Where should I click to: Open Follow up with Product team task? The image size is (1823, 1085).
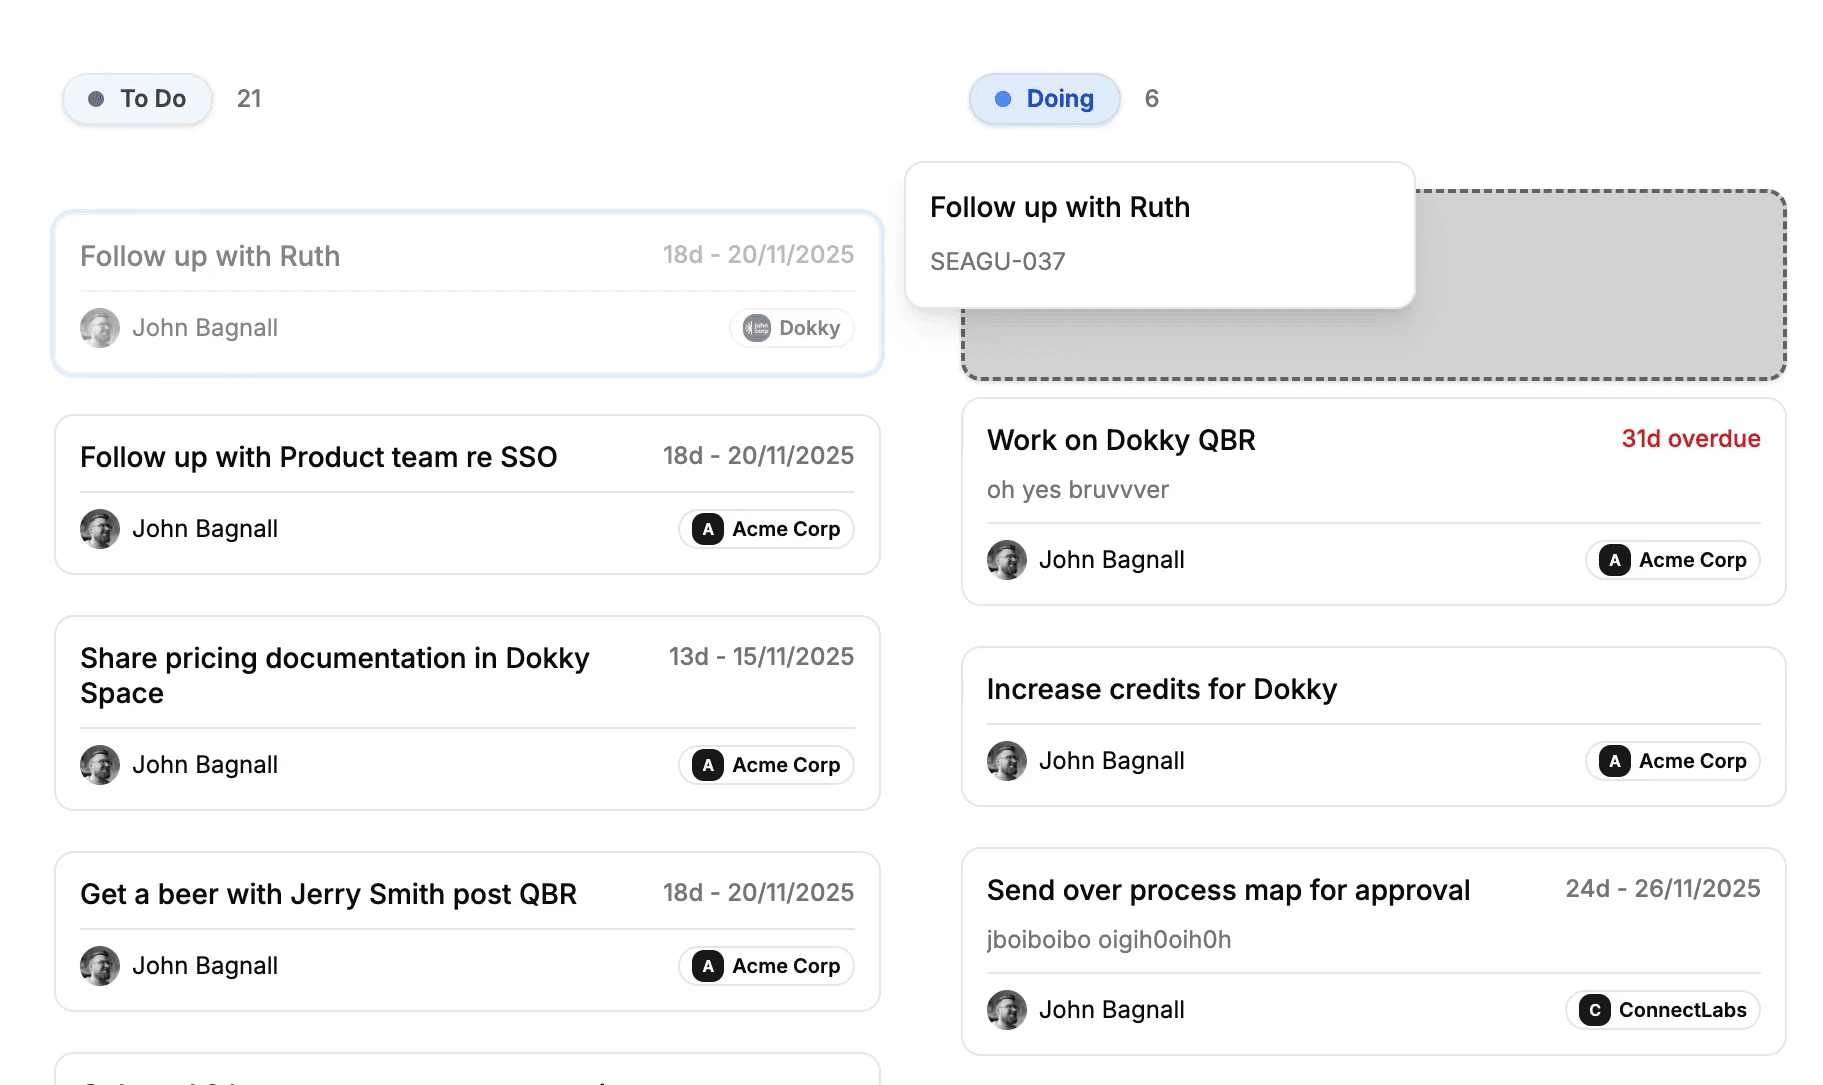coord(319,457)
